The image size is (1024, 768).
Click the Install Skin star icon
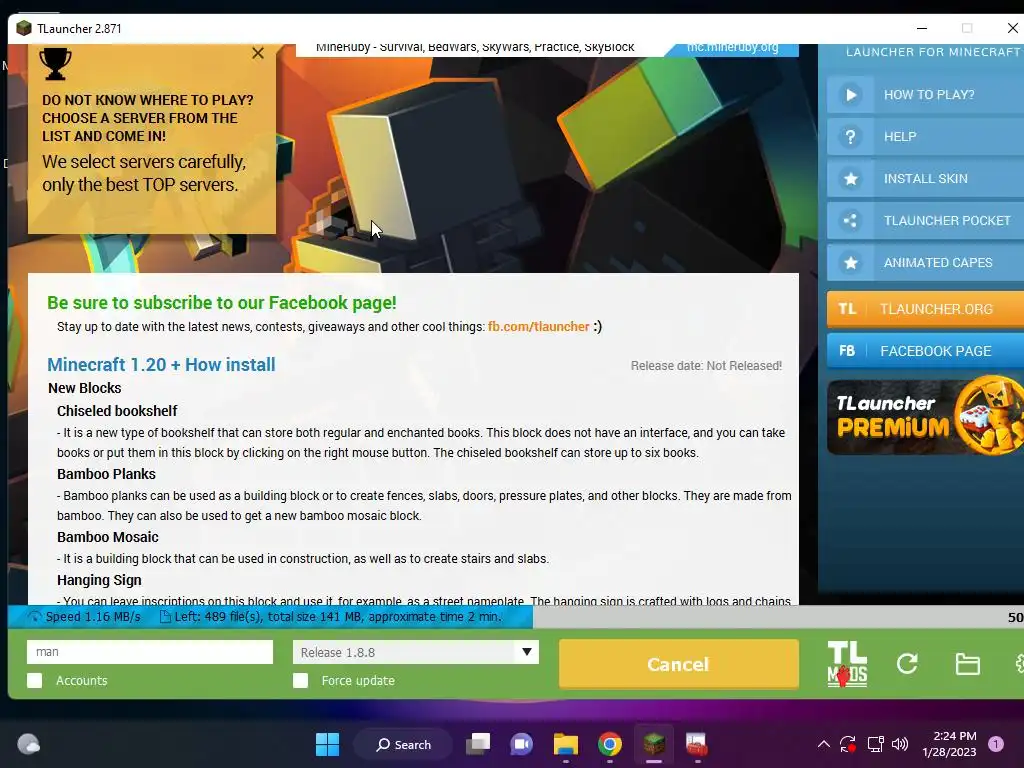click(850, 178)
